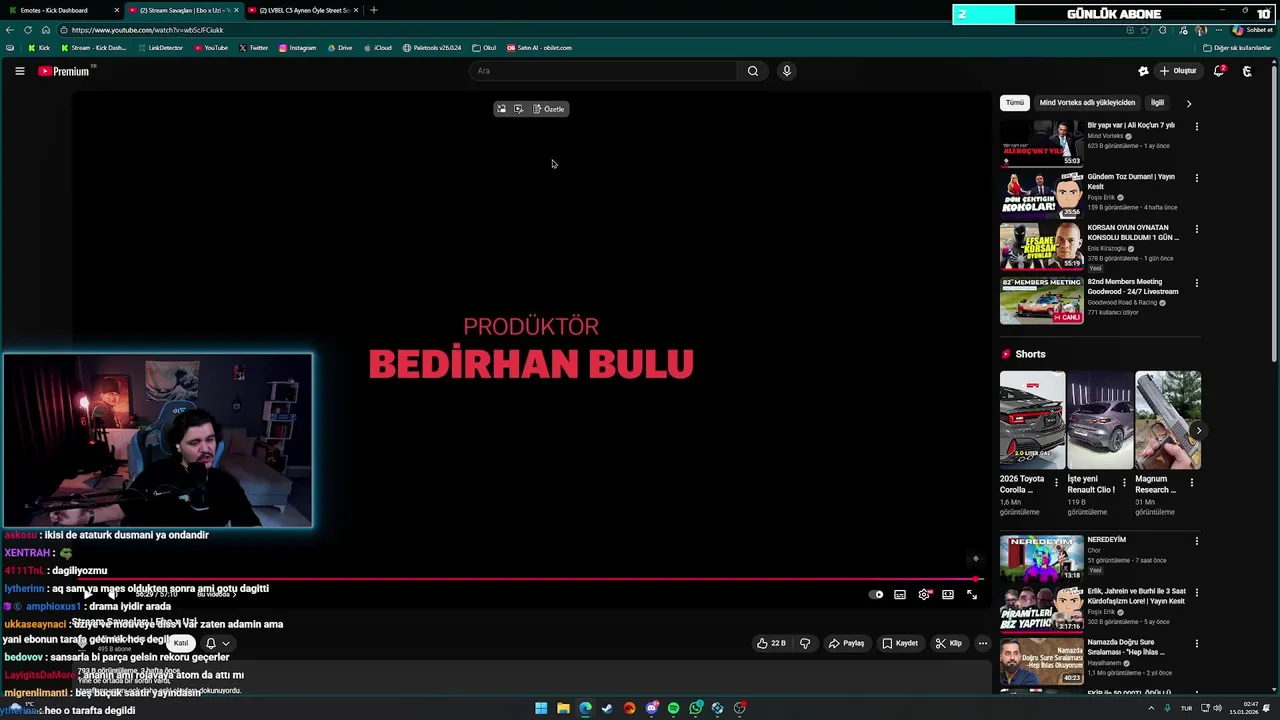Image resolution: width=1280 pixels, height=720 pixels.
Task: Open the Instagram bookmark
Action: [x=297, y=48]
